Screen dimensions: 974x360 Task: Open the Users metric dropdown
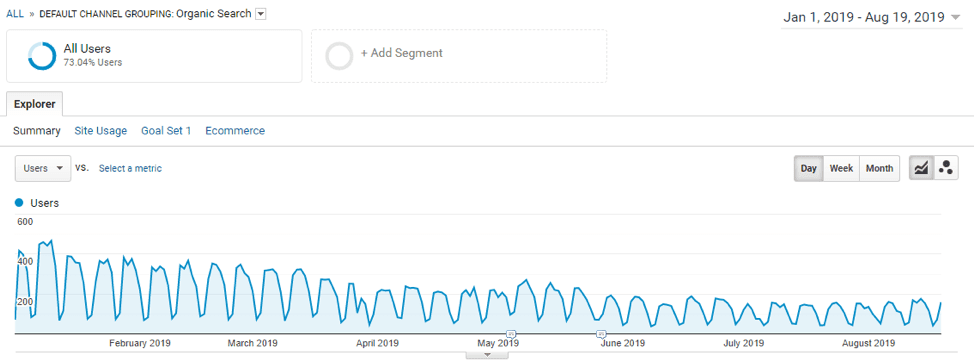tap(43, 168)
